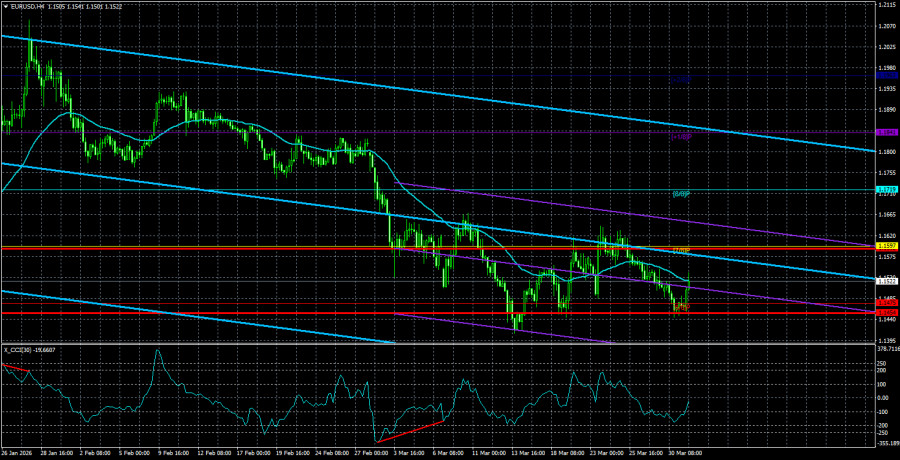This screenshot has height=460, width=900.
Task: Click the 26 Jan 2026 date label
Action: coord(22,453)
